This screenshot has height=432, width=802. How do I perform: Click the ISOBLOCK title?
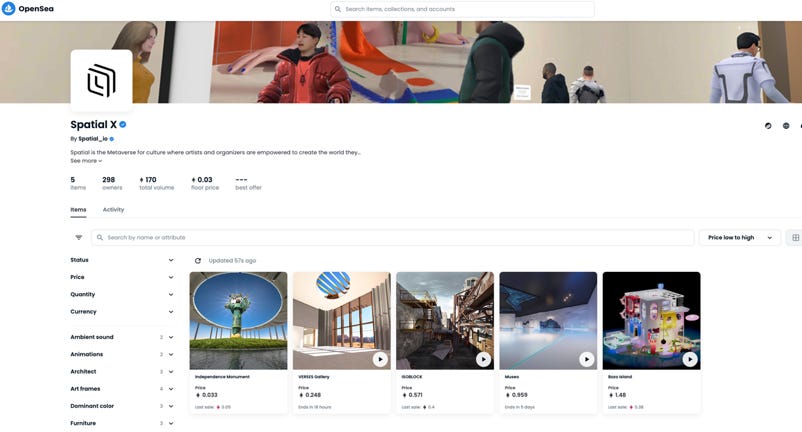(412, 377)
